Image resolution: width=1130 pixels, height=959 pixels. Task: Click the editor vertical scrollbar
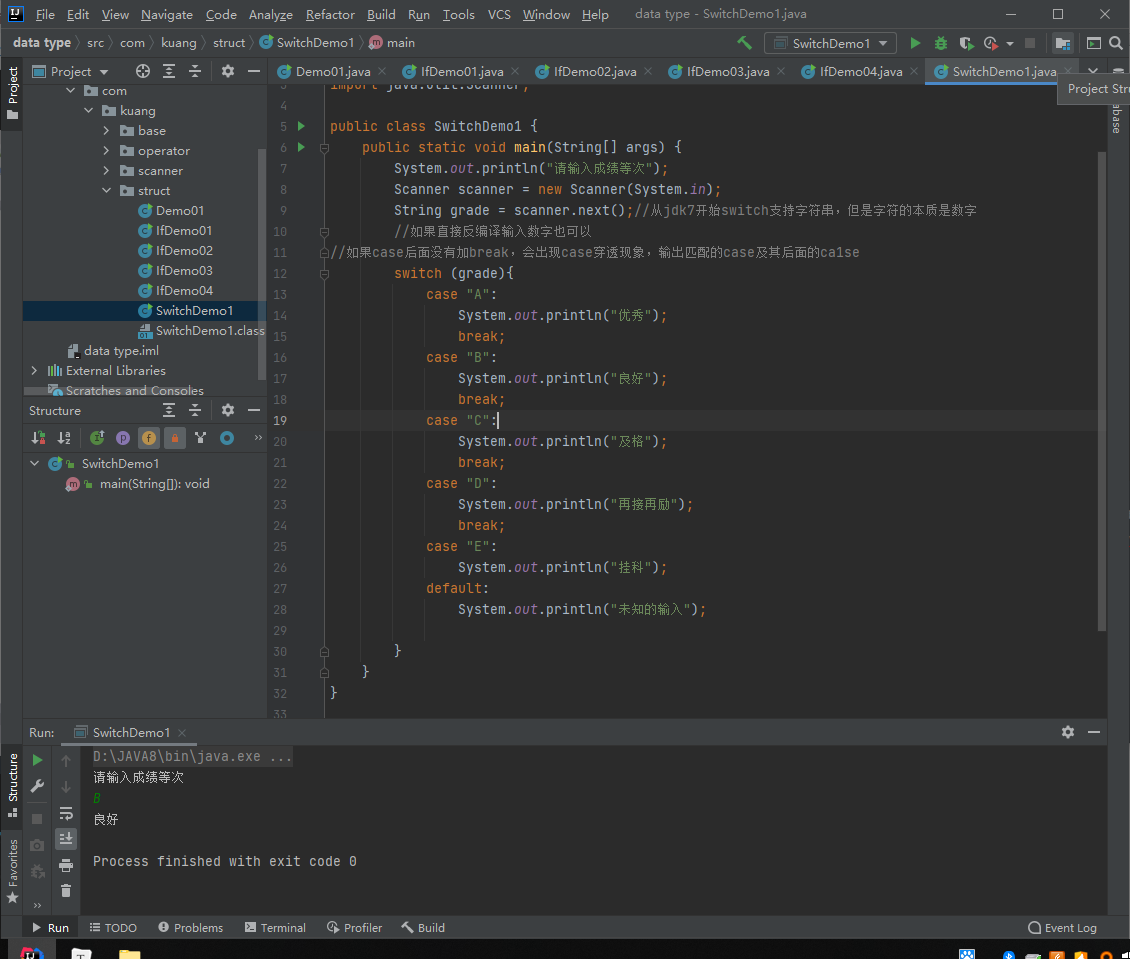[1102, 390]
